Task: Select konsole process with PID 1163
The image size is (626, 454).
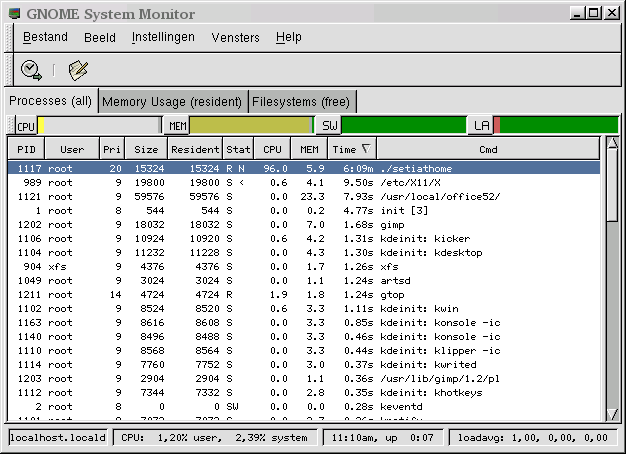Action: [304, 322]
